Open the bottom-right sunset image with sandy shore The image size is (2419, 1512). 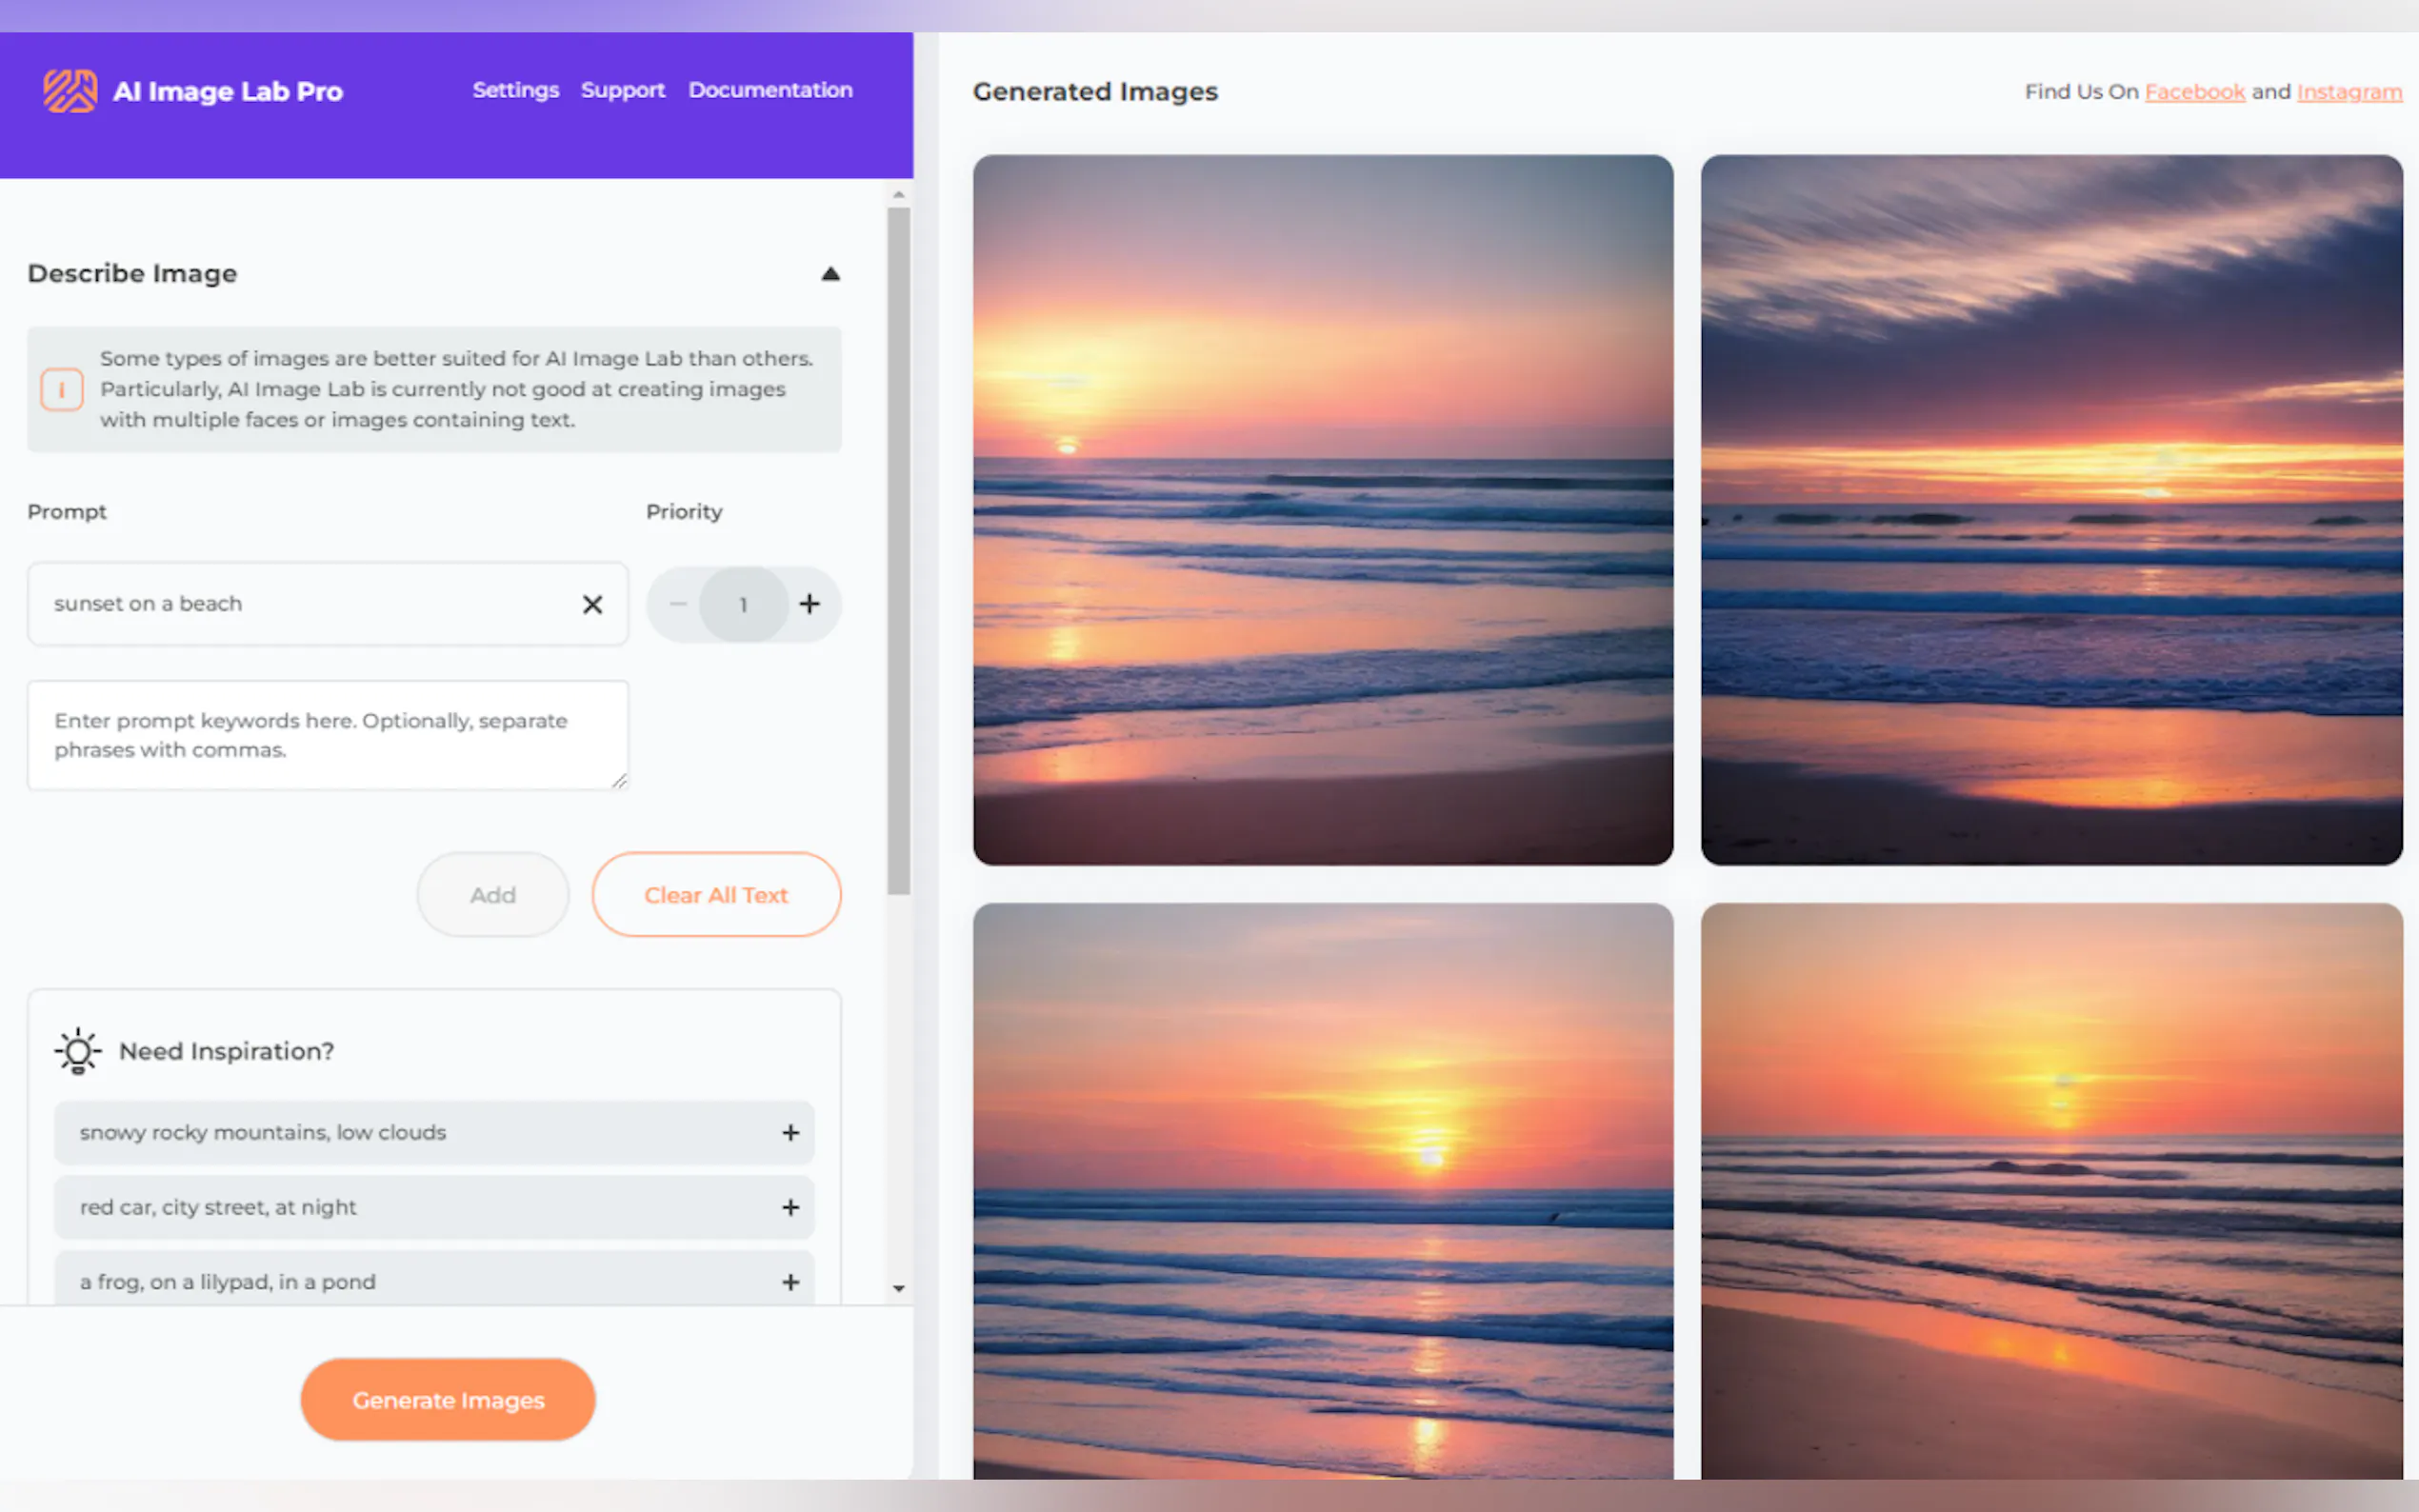2052,1191
